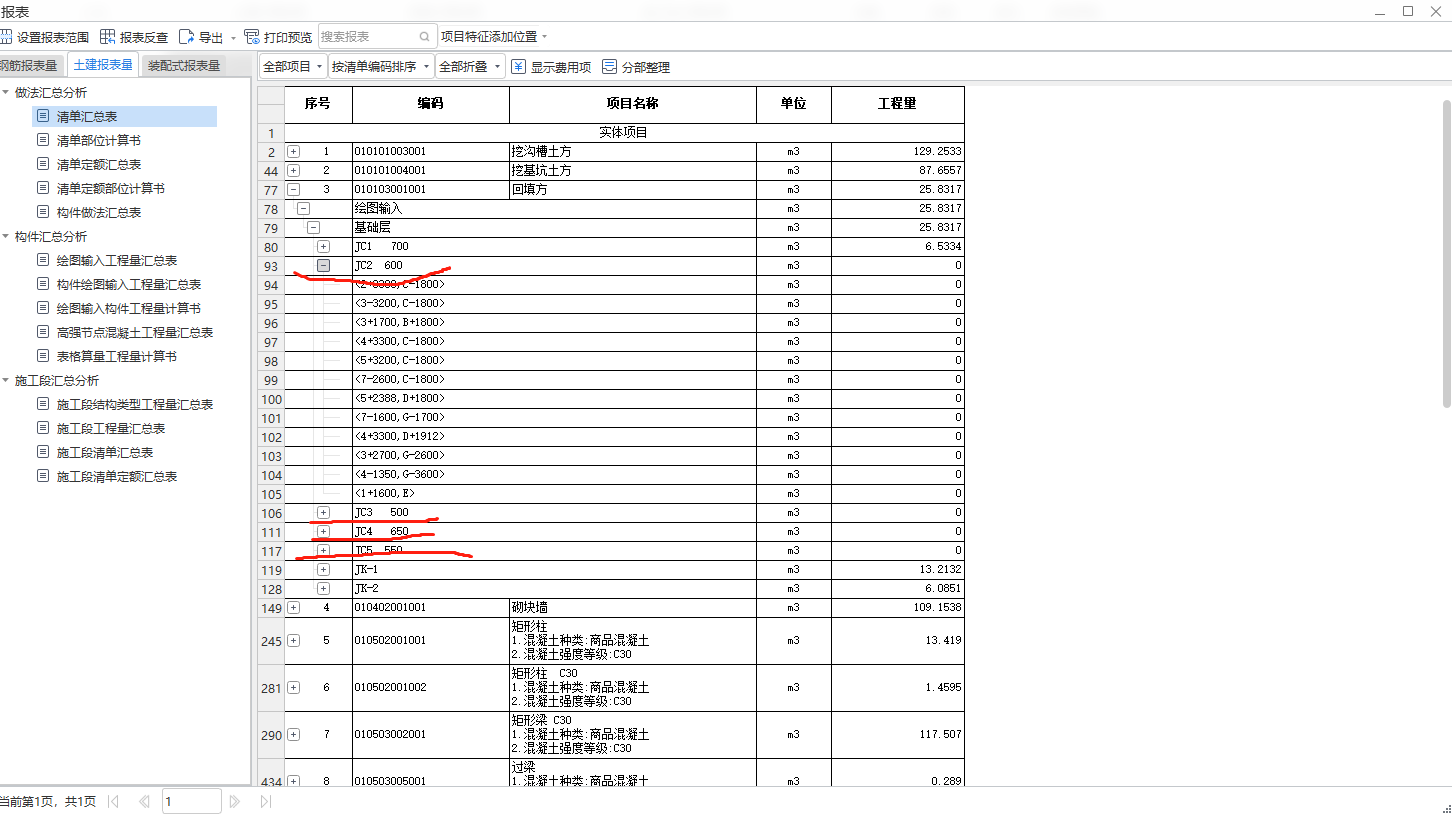Open the 全部折叠 dropdown
Viewport: 1452px width, 815px height.
pos(469,67)
